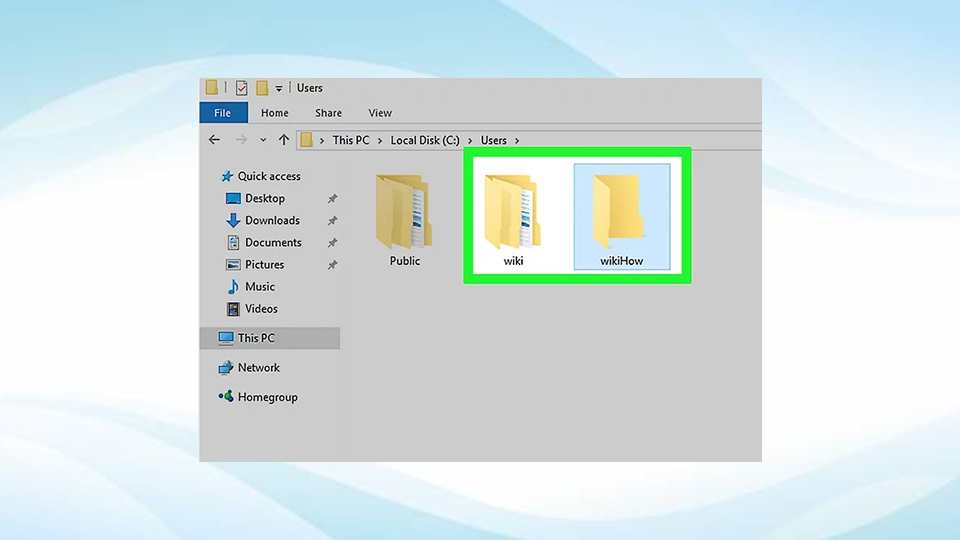
Task: Click the New Folder icon in title bar
Action: [262, 88]
